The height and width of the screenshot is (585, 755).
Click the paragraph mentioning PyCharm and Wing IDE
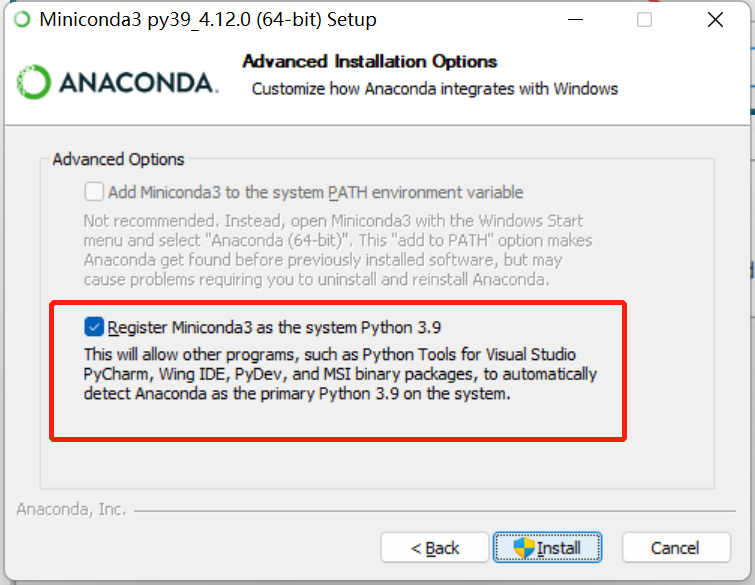coord(340,374)
